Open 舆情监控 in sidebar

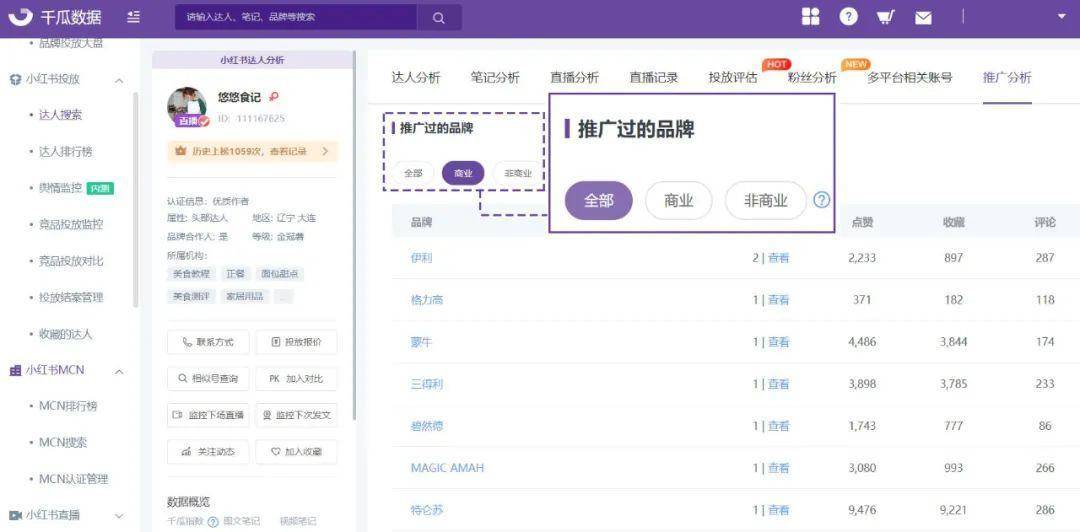(61, 187)
